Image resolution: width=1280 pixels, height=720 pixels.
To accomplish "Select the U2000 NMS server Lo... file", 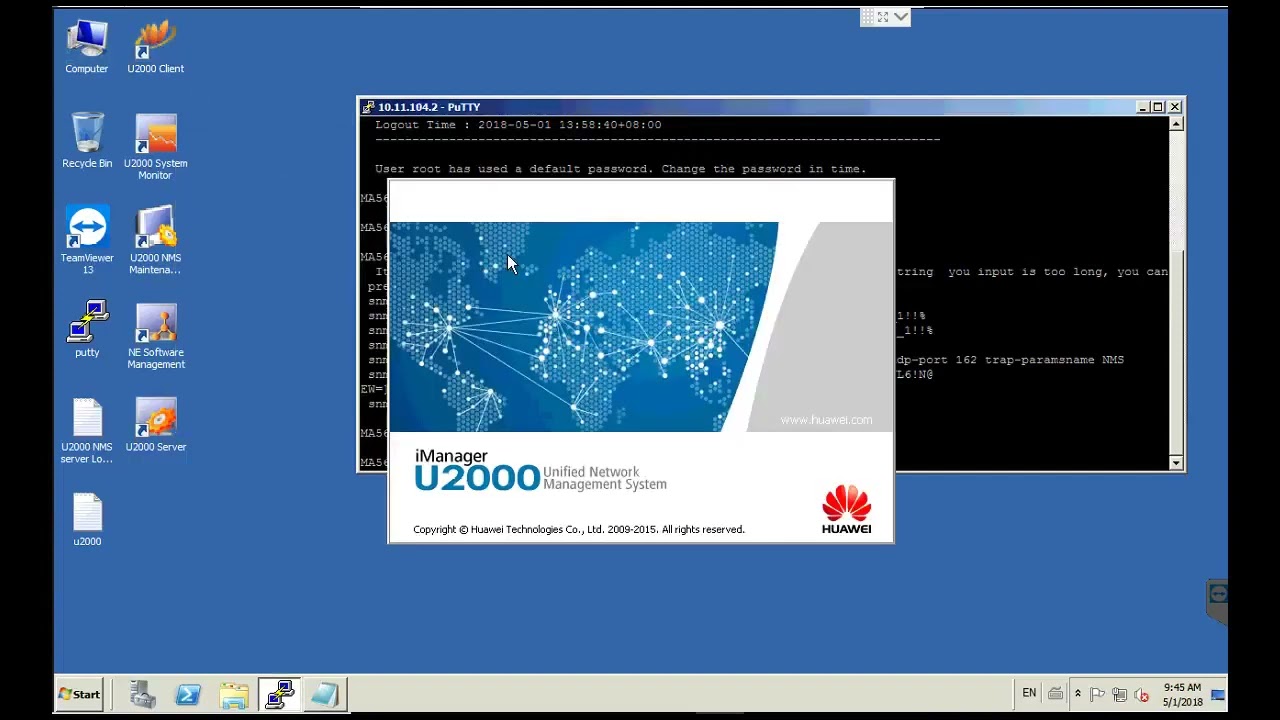I will pos(87,431).
